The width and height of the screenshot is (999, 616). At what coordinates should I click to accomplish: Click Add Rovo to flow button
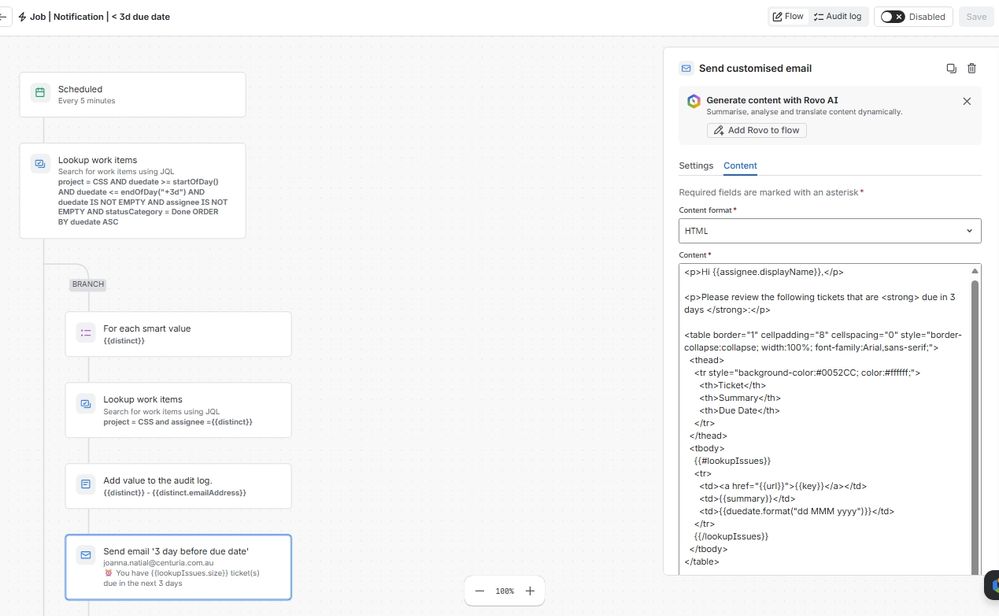(756, 130)
